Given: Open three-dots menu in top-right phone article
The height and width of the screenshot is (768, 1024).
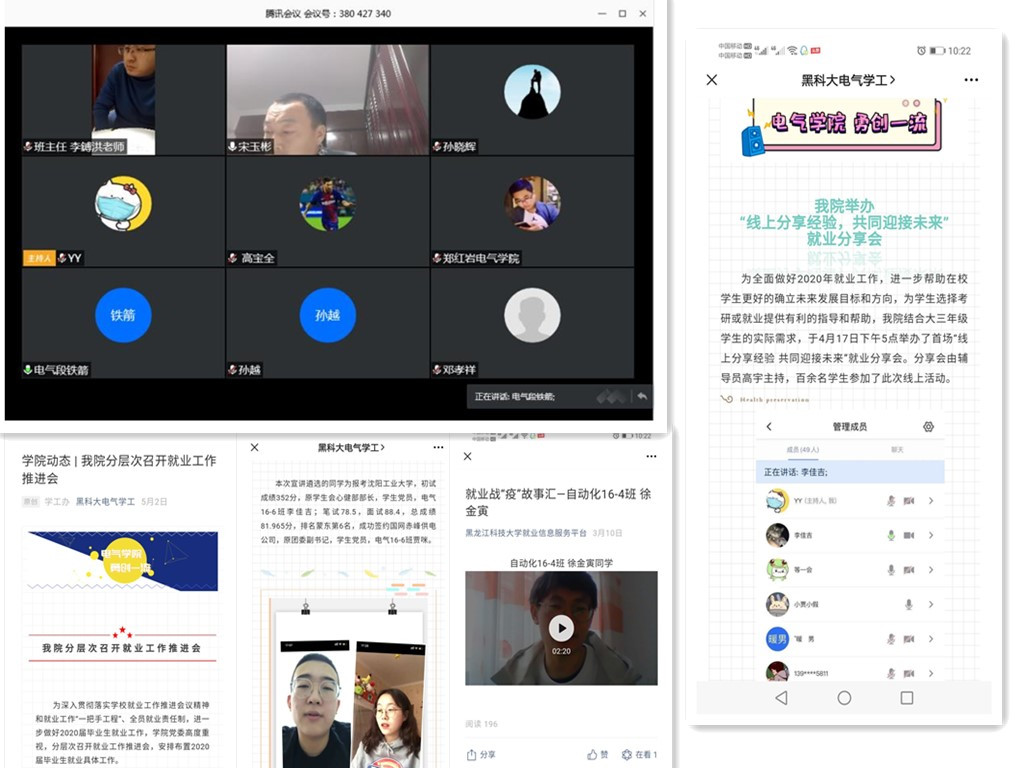Looking at the screenshot, I should [x=971, y=80].
